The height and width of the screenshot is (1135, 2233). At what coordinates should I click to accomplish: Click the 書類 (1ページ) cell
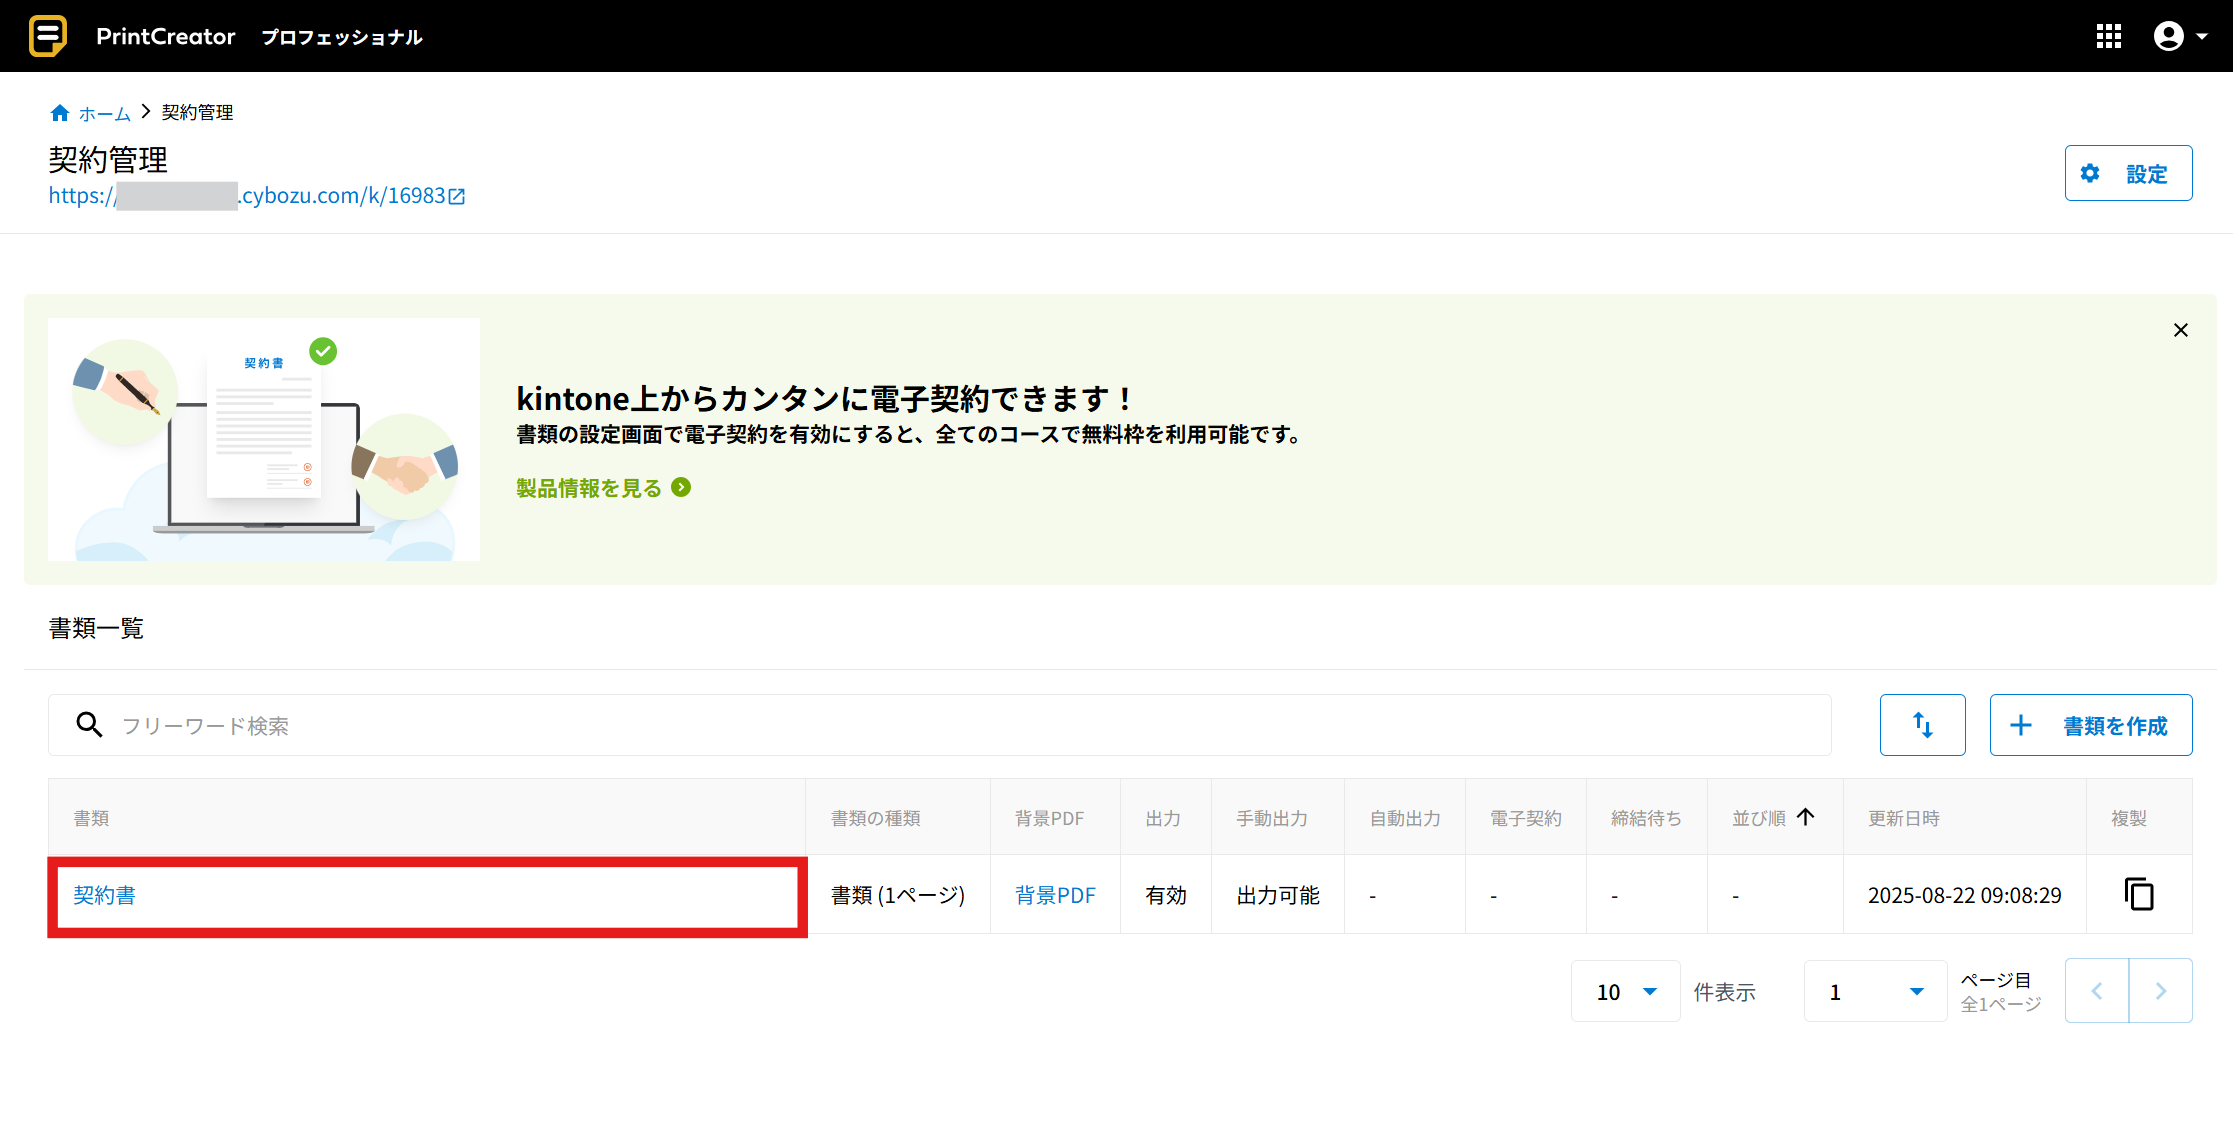(898, 895)
